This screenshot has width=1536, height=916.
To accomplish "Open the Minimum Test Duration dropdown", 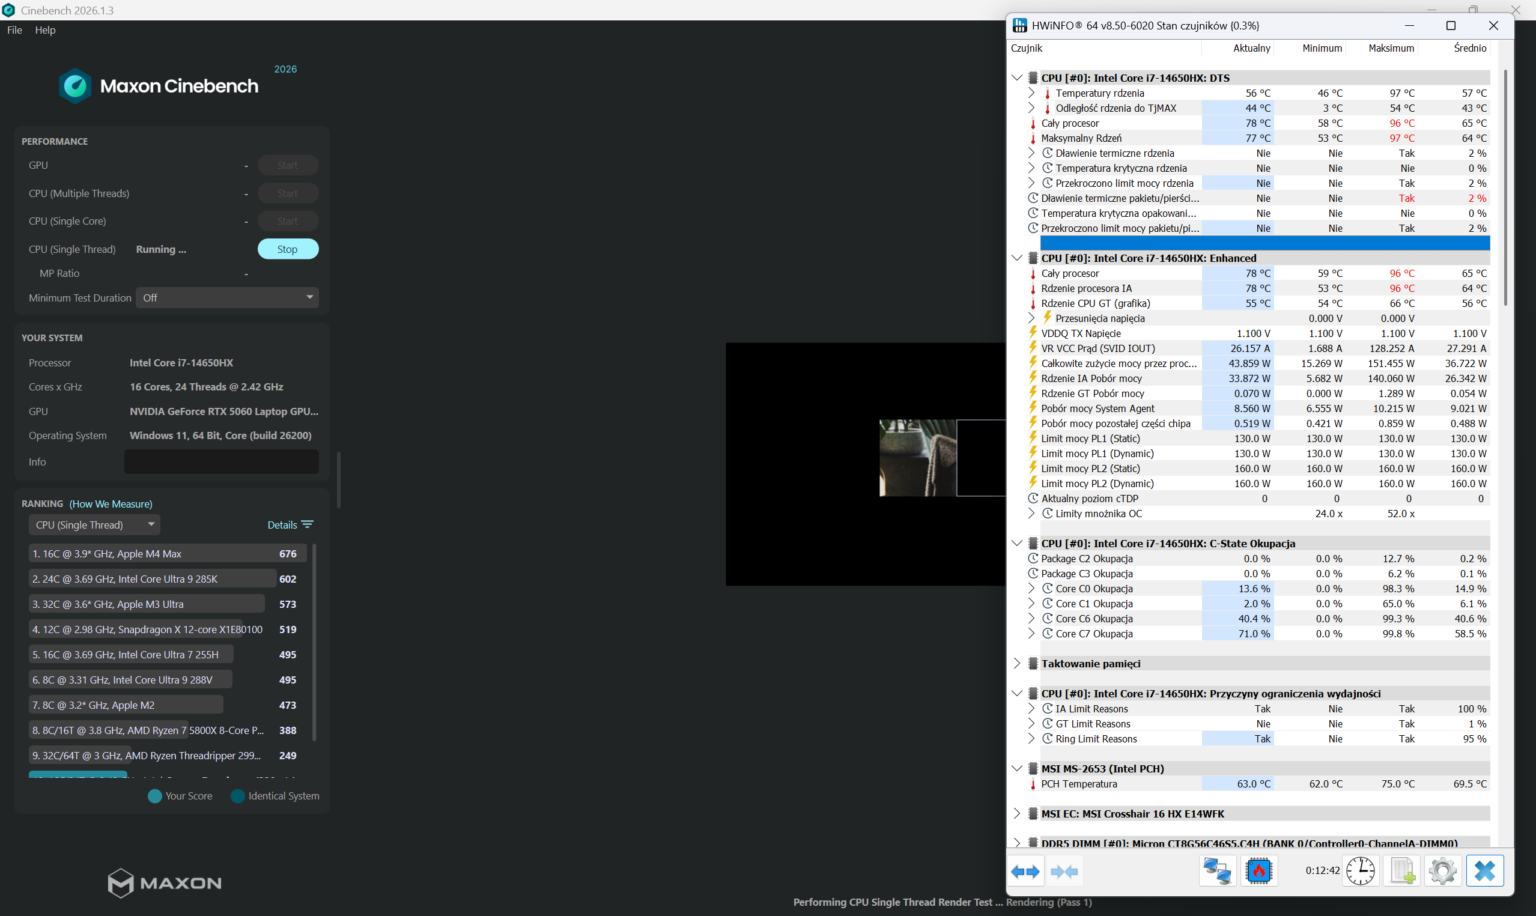I will (x=228, y=298).
